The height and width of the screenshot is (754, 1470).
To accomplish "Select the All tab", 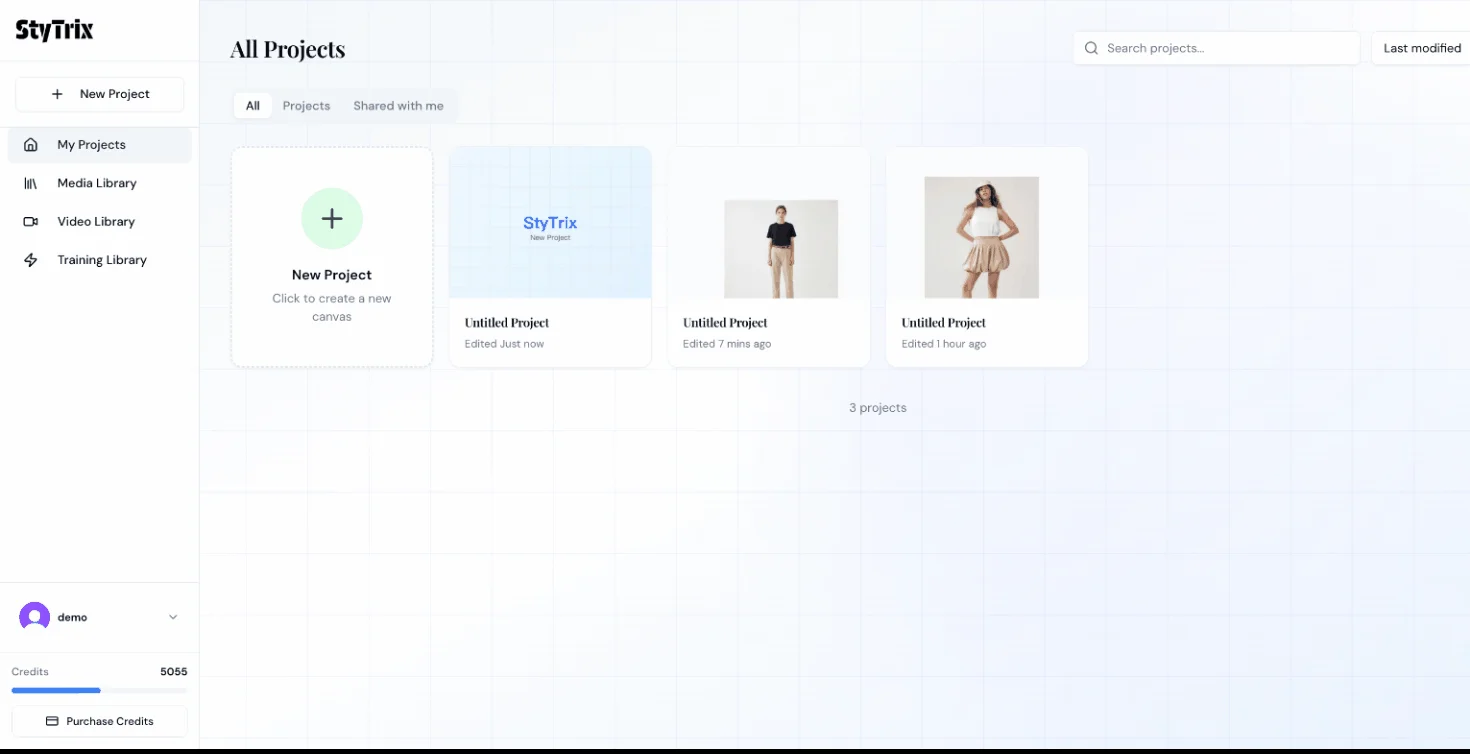I will [x=253, y=106].
